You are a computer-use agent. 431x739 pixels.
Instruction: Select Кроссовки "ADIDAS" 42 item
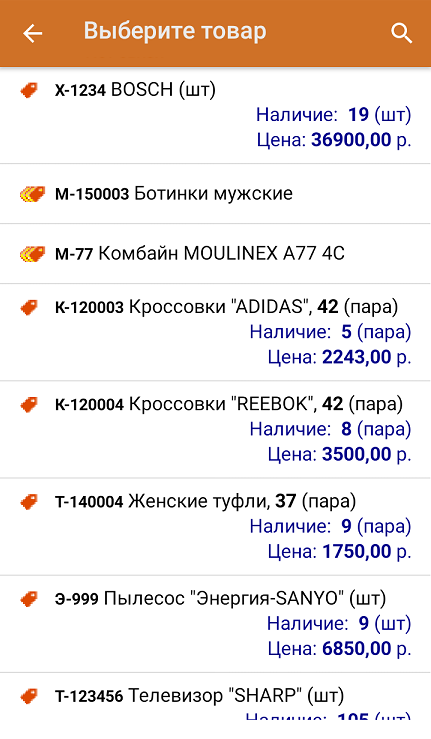(x=216, y=332)
